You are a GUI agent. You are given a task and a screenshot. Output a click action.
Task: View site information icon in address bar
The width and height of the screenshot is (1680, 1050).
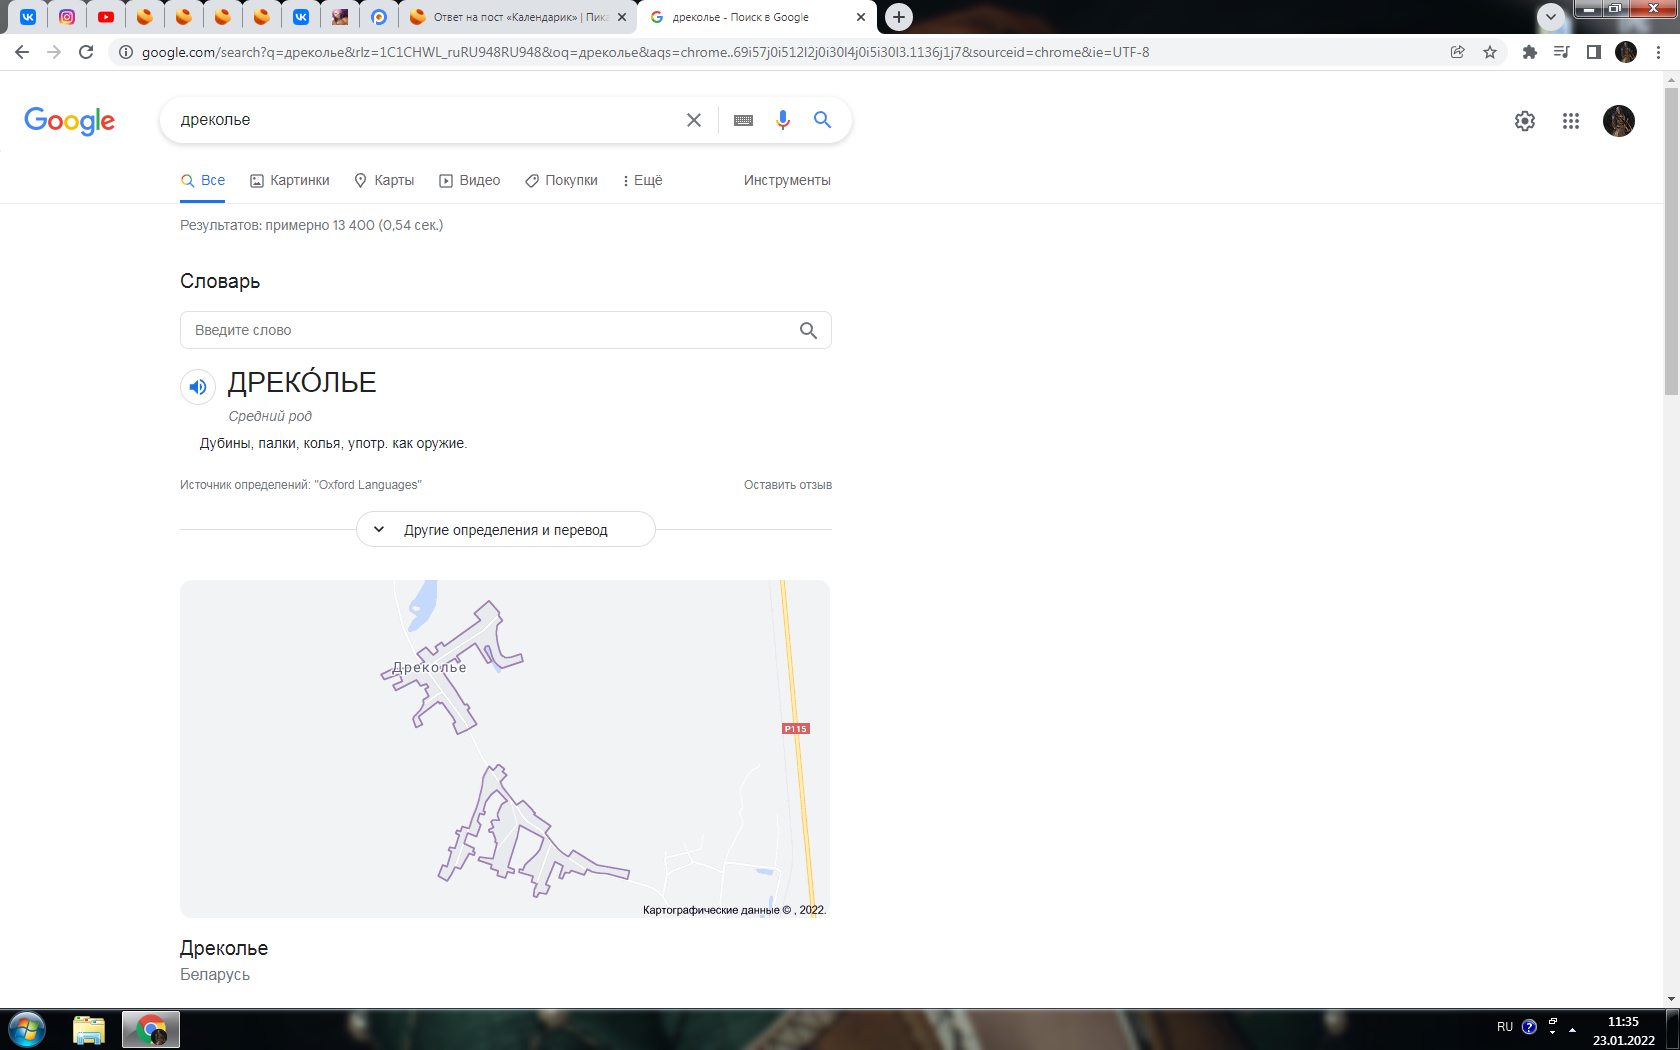[x=126, y=52]
